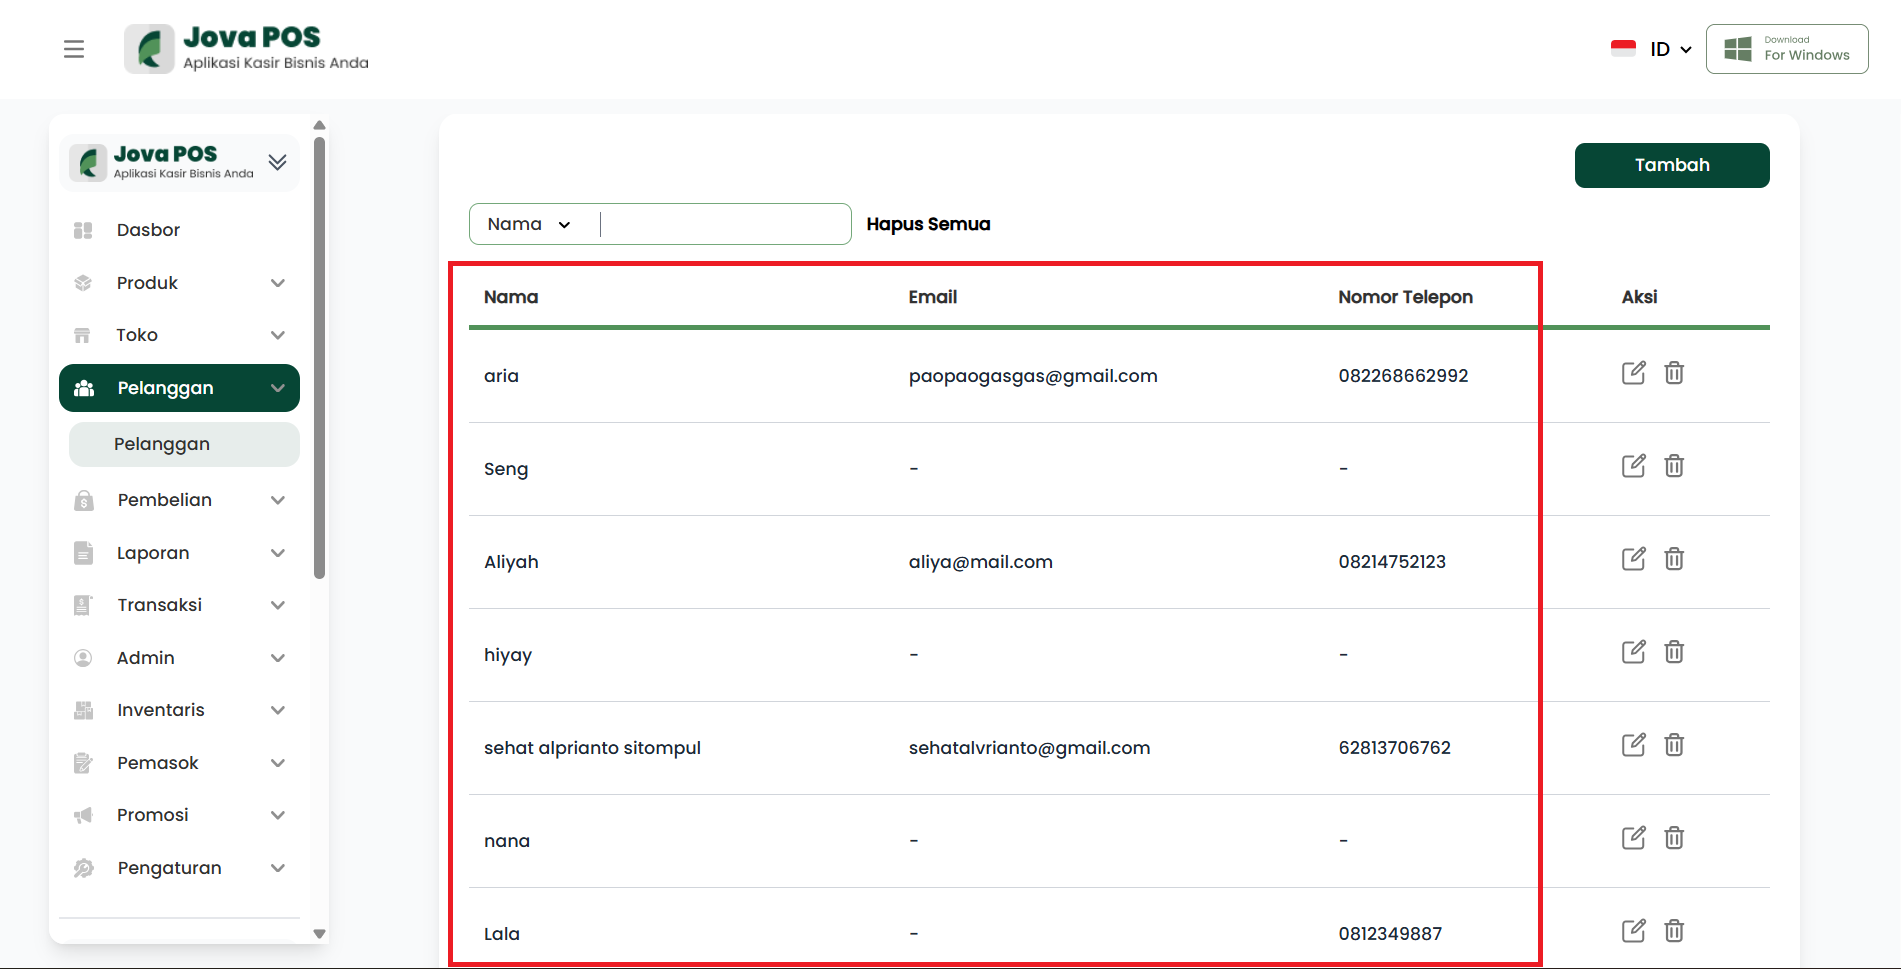Go to Dasbor in sidebar

(148, 230)
